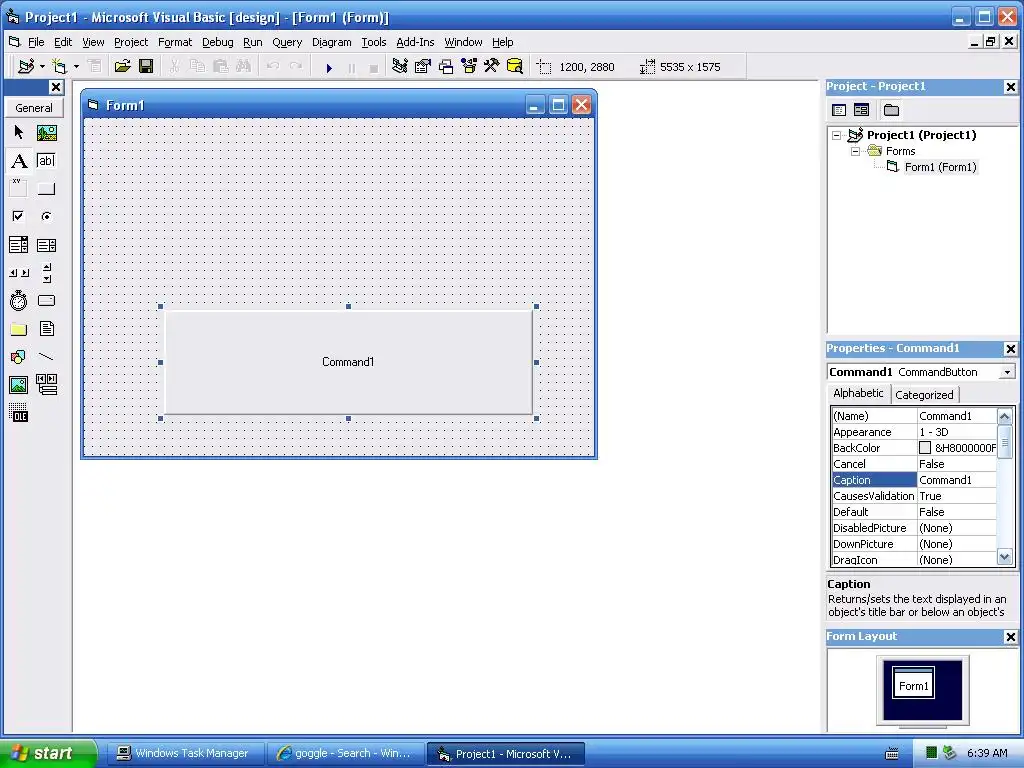1024x768 pixels.
Task: Click View Code icon in Project panel
Action: (x=839, y=110)
